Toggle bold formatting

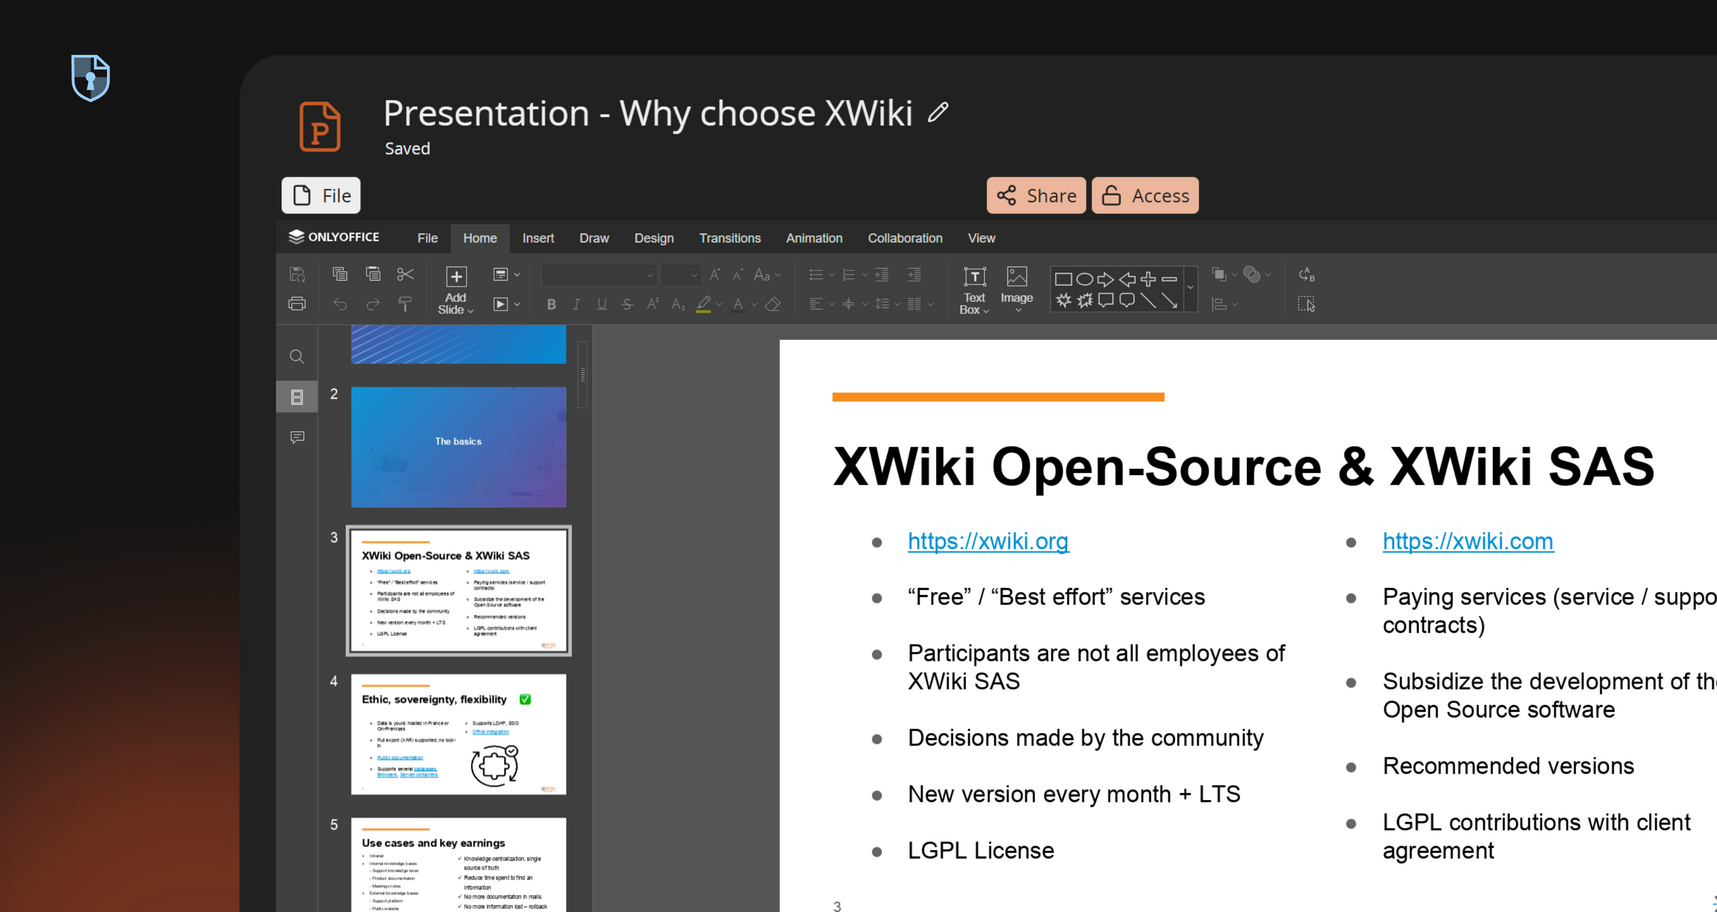tap(551, 304)
